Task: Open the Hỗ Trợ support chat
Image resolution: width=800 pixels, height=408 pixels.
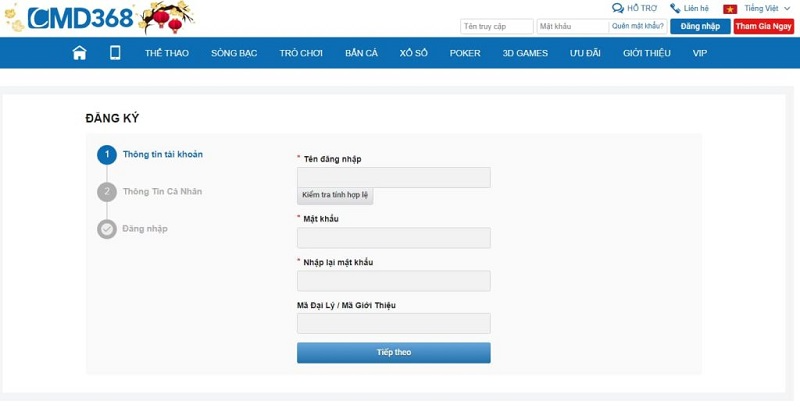Action: pyautogui.click(x=635, y=8)
